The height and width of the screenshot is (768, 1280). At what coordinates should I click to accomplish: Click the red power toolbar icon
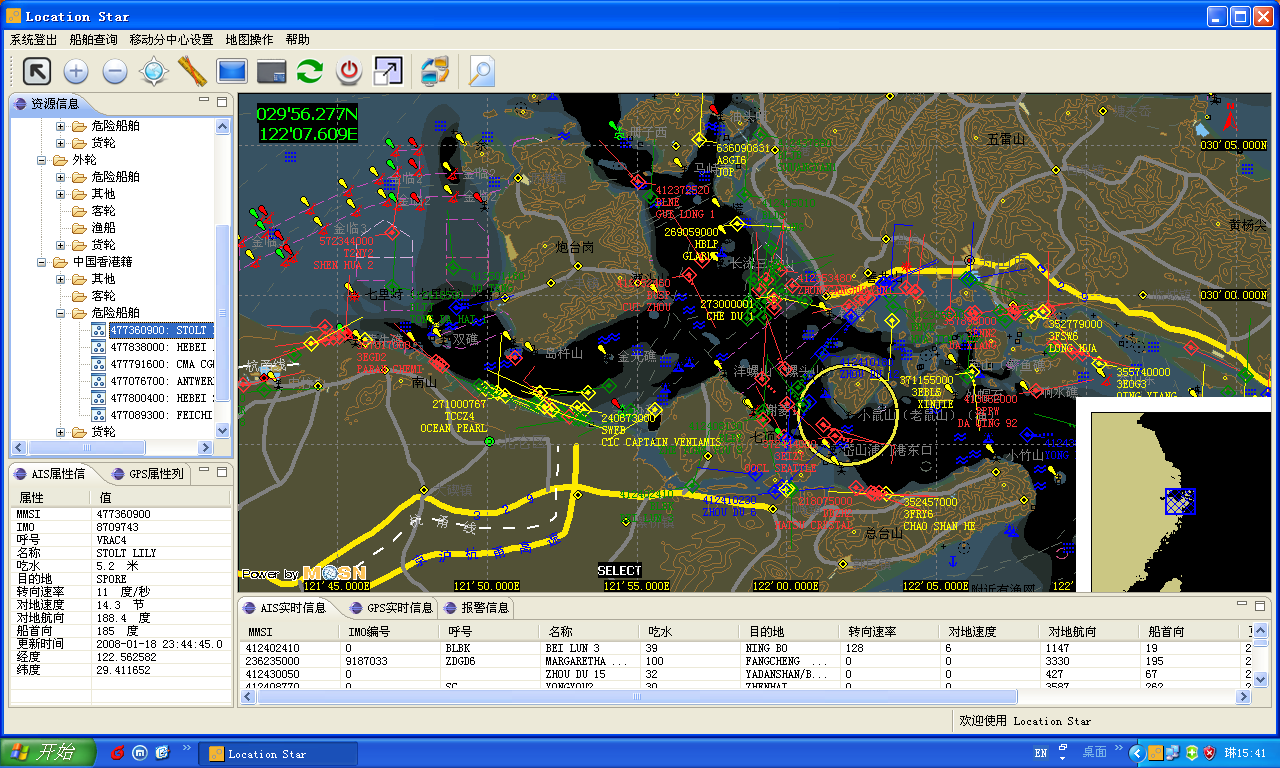349,71
